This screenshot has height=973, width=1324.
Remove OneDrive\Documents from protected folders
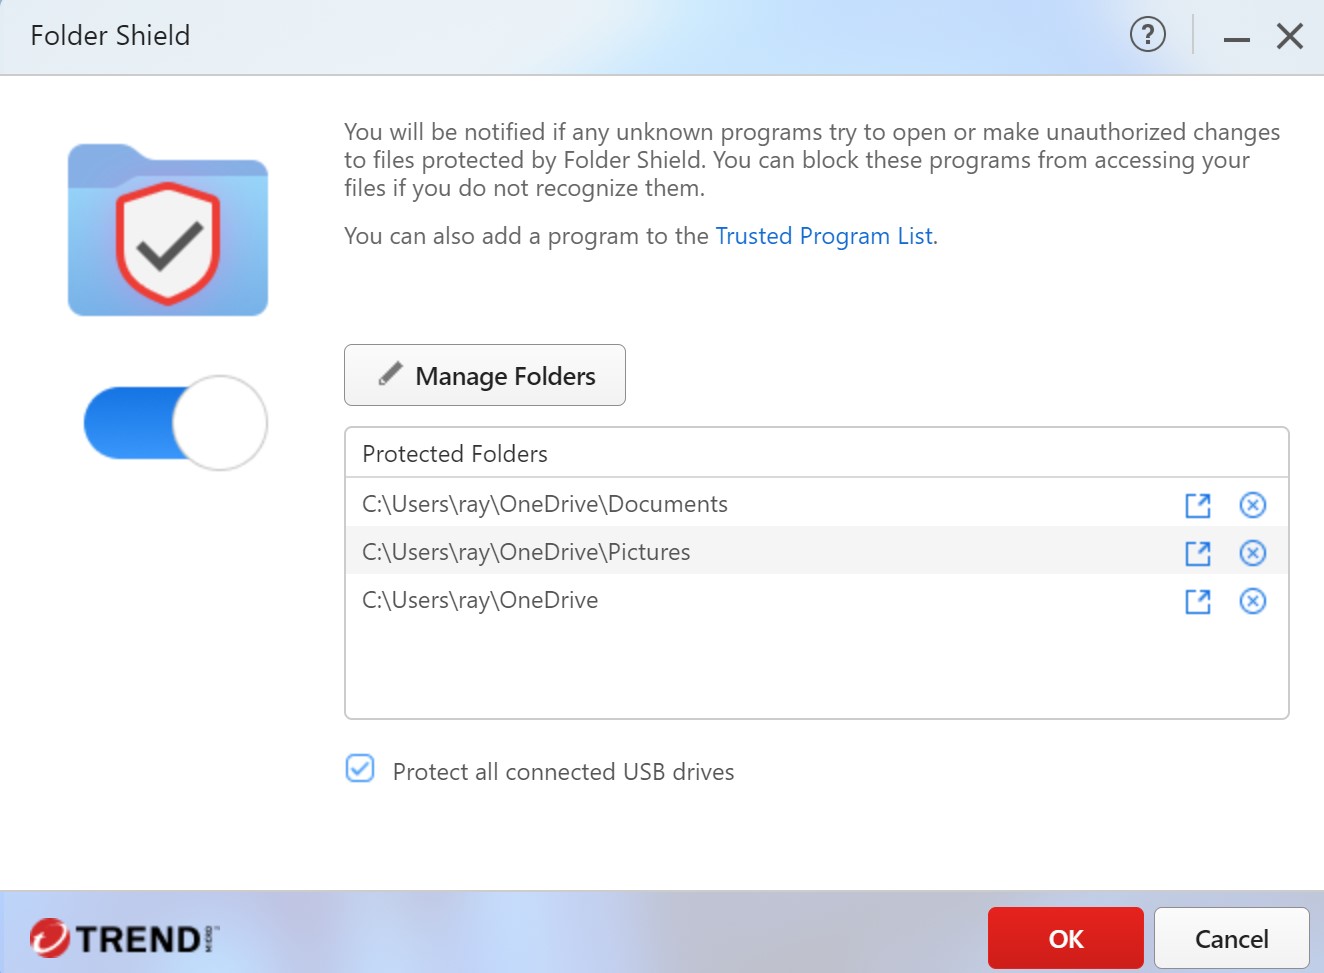coord(1252,506)
